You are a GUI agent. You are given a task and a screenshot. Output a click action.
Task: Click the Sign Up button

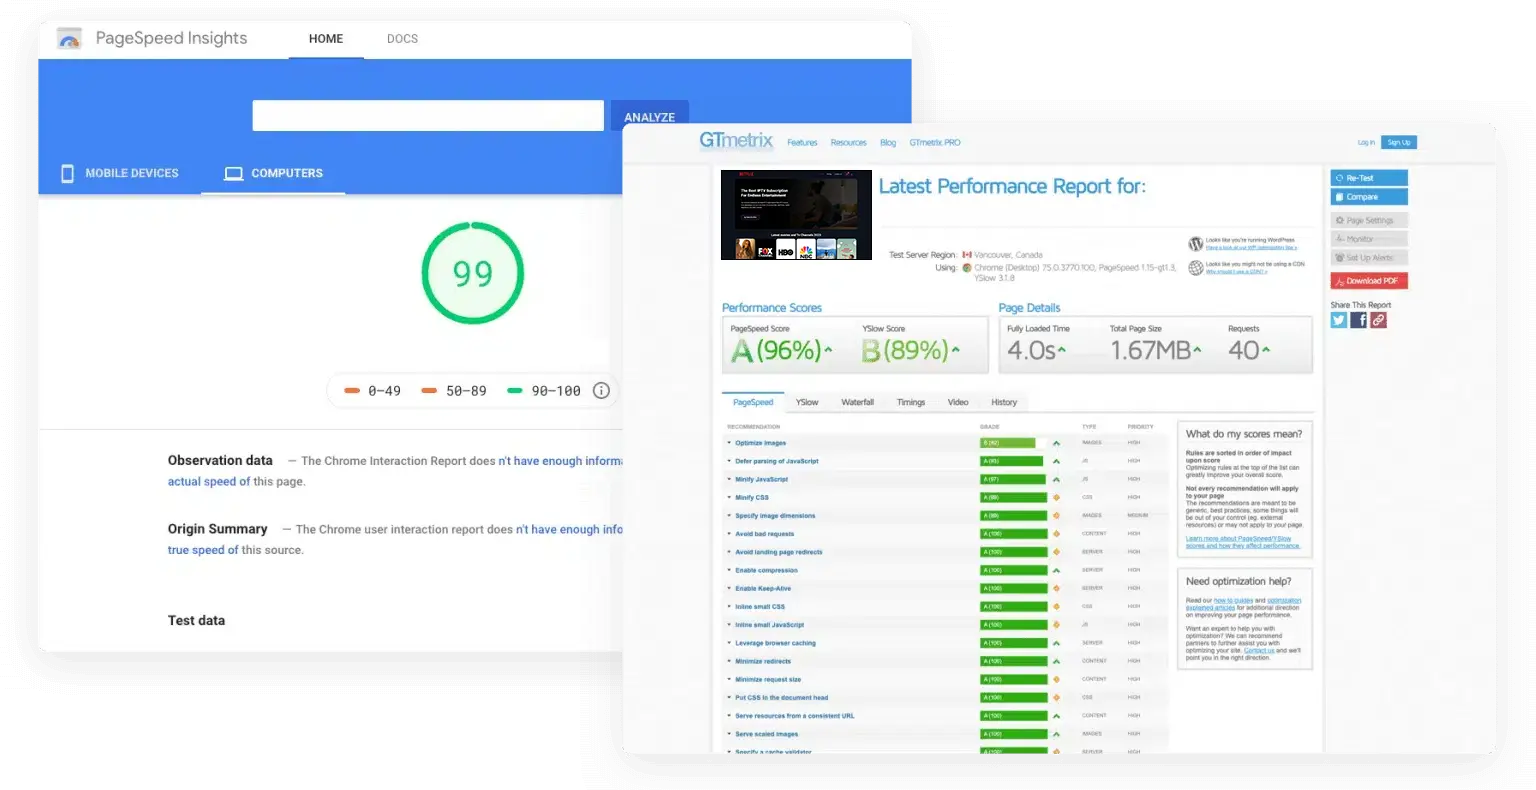click(1399, 142)
